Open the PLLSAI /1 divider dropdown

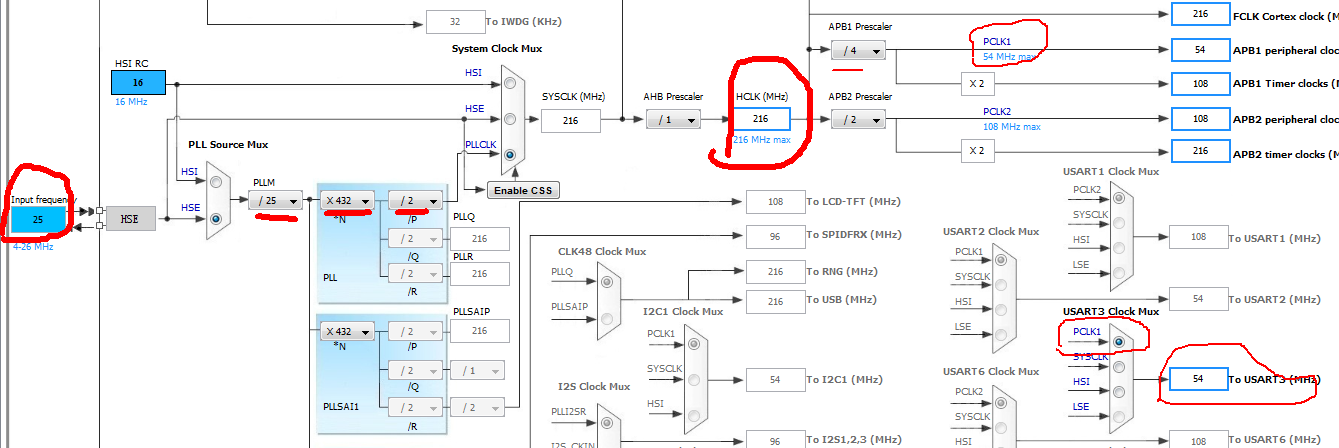point(477,370)
